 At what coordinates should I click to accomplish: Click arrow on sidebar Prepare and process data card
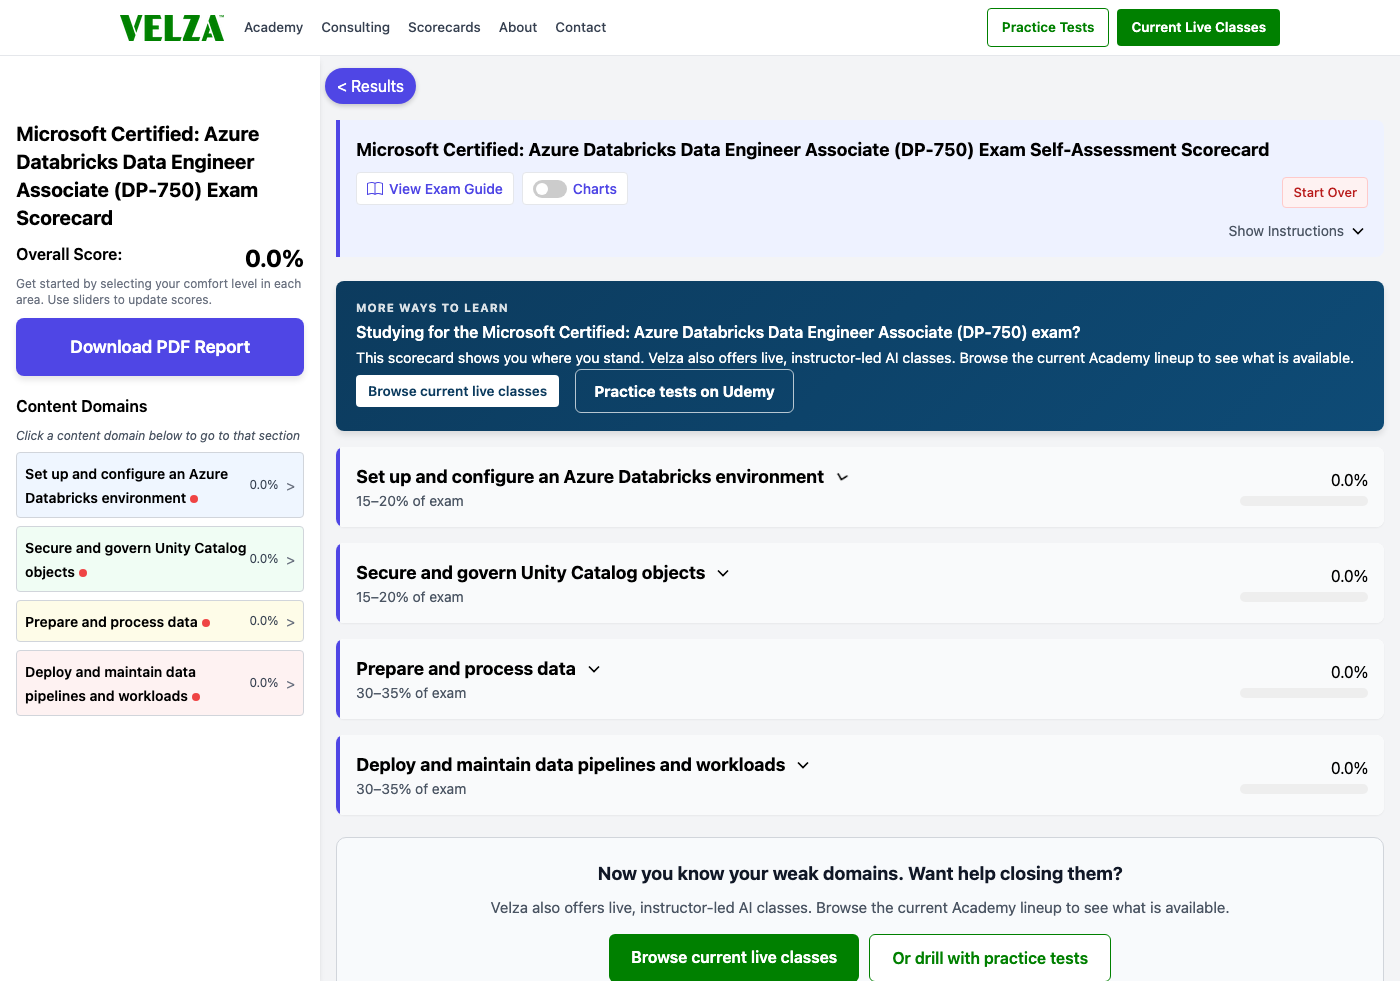tap(291, 623)
